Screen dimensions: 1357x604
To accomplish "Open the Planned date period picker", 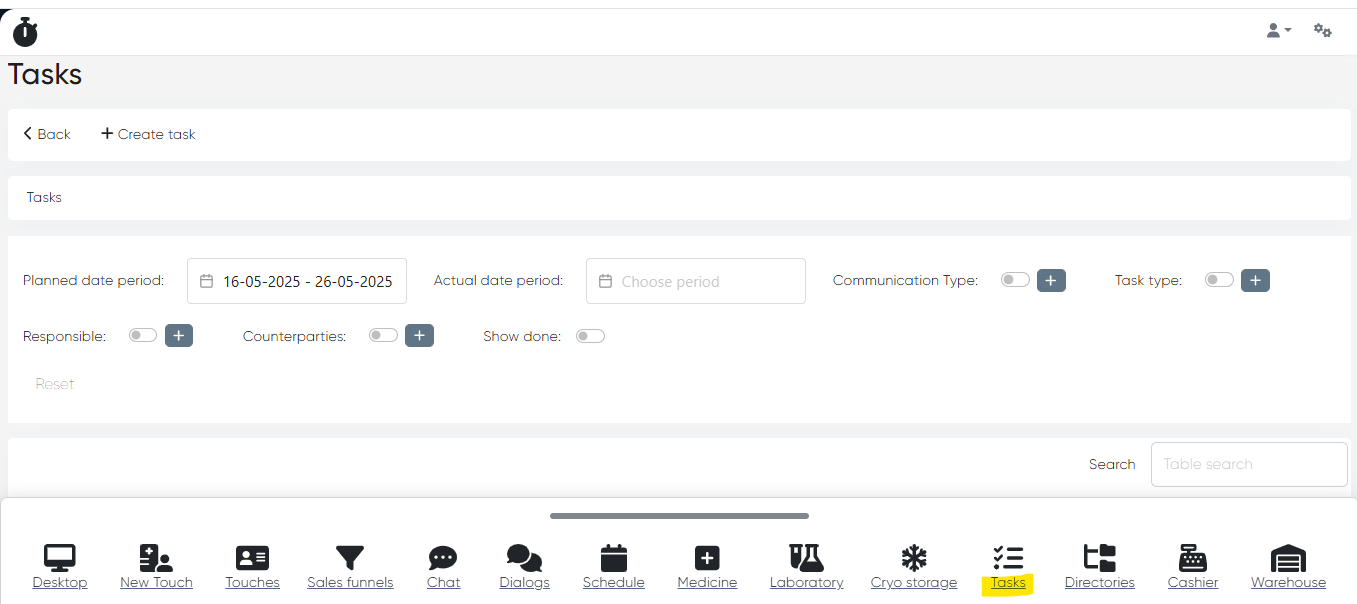I will click(297, 281).
